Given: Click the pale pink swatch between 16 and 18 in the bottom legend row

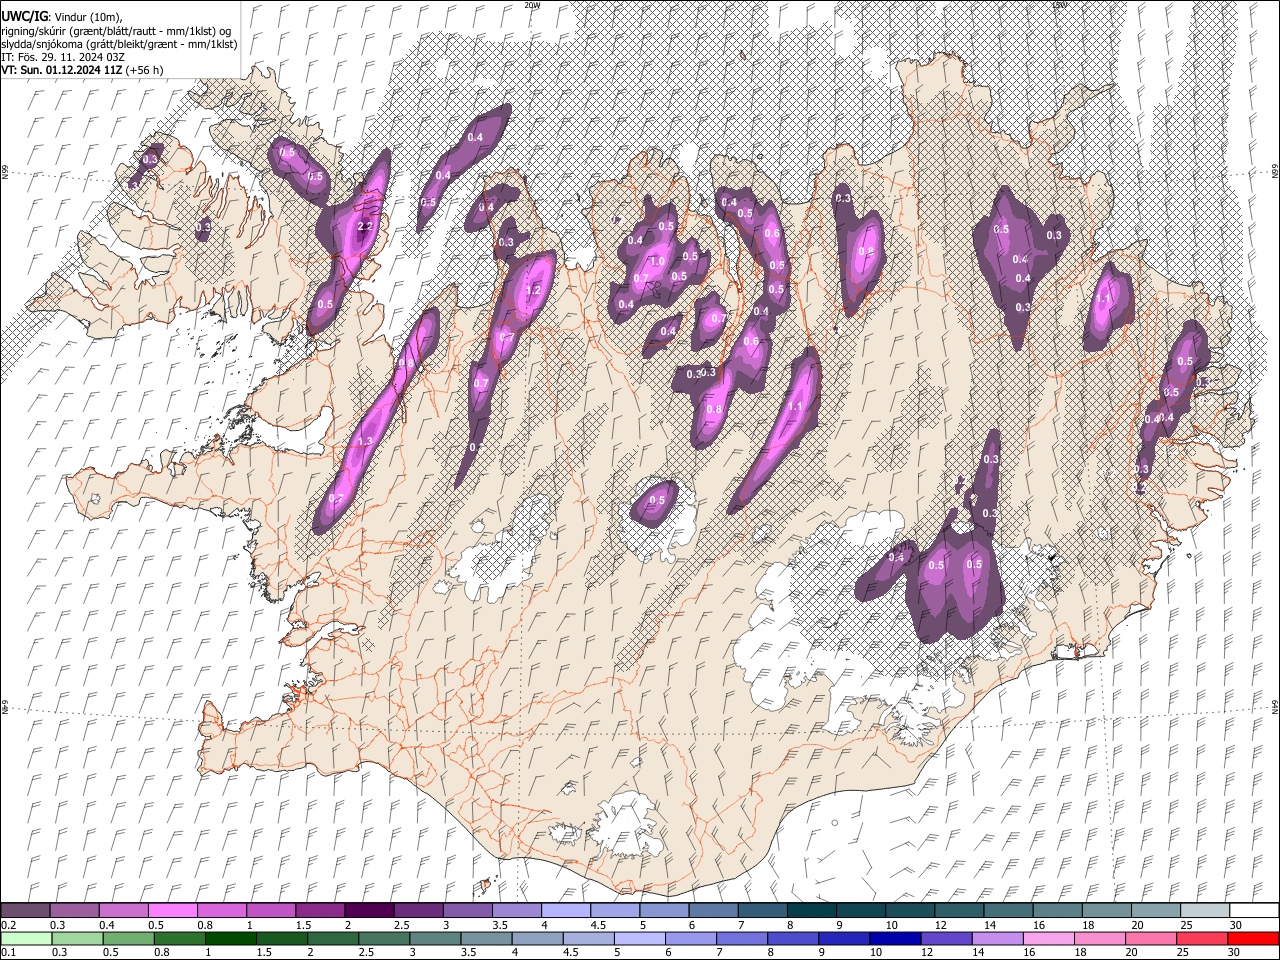Looking at the screenshot, I should pos(1050,938).
